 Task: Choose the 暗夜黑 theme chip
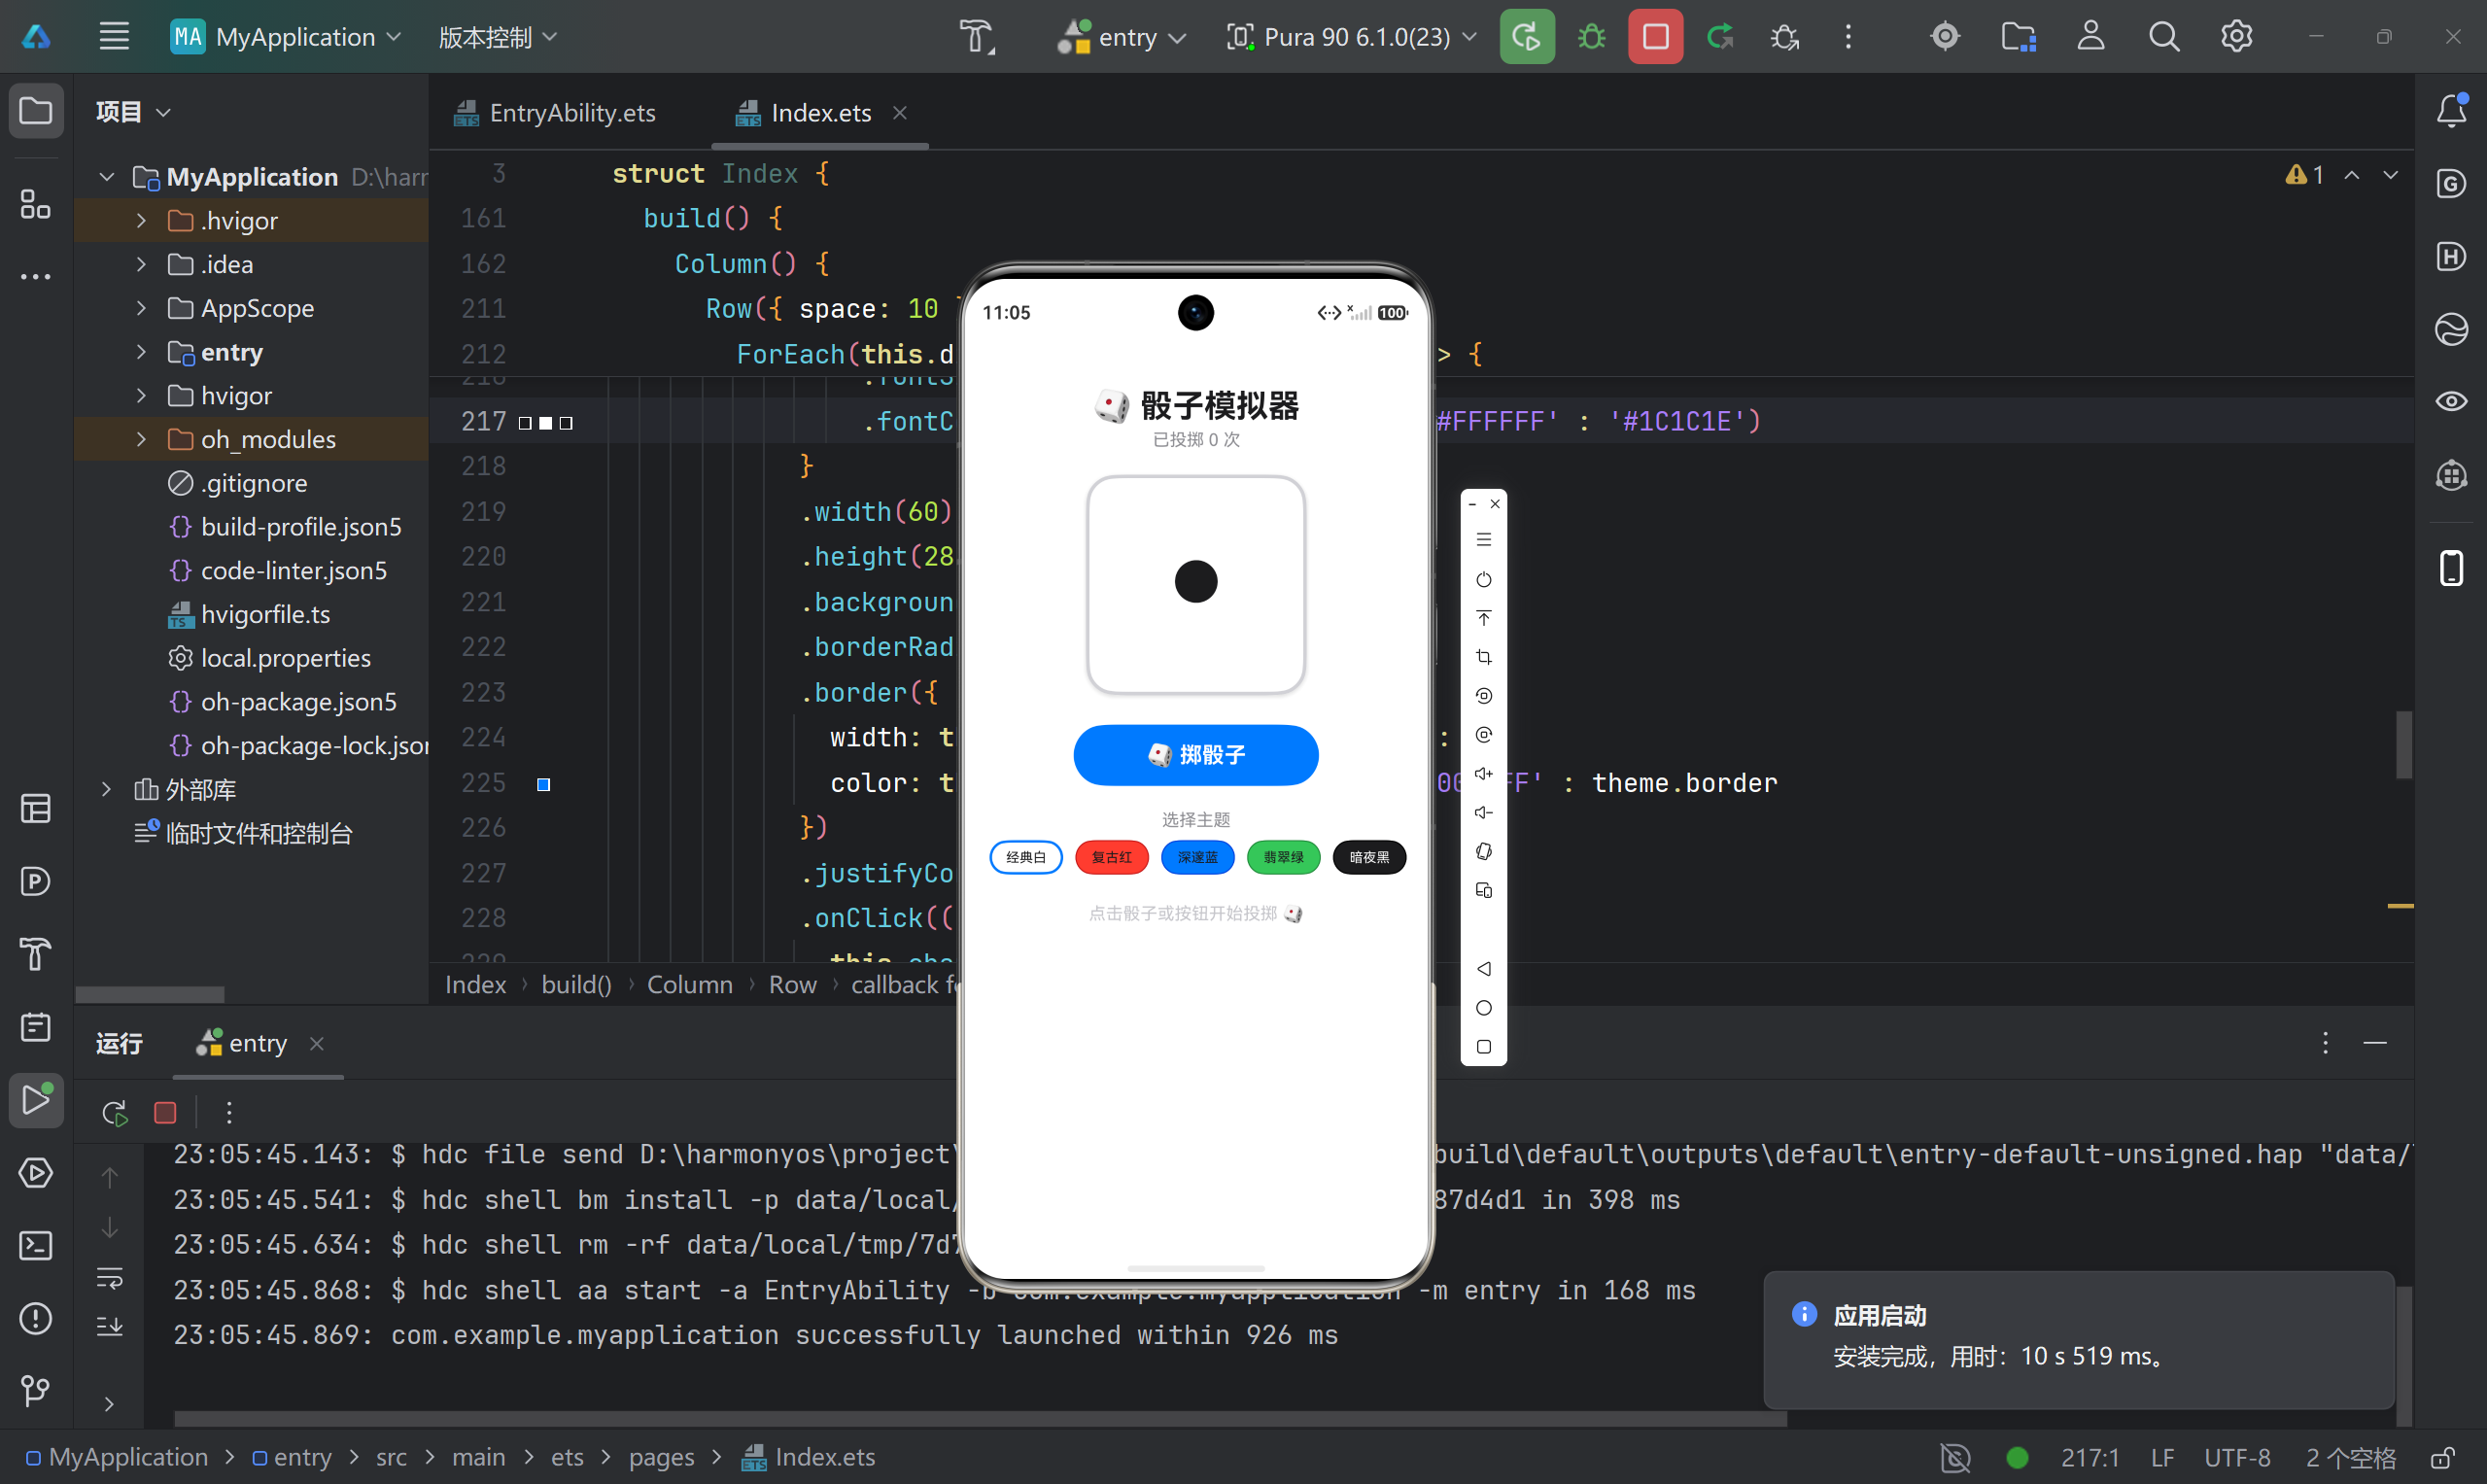tap(1369, 857)
